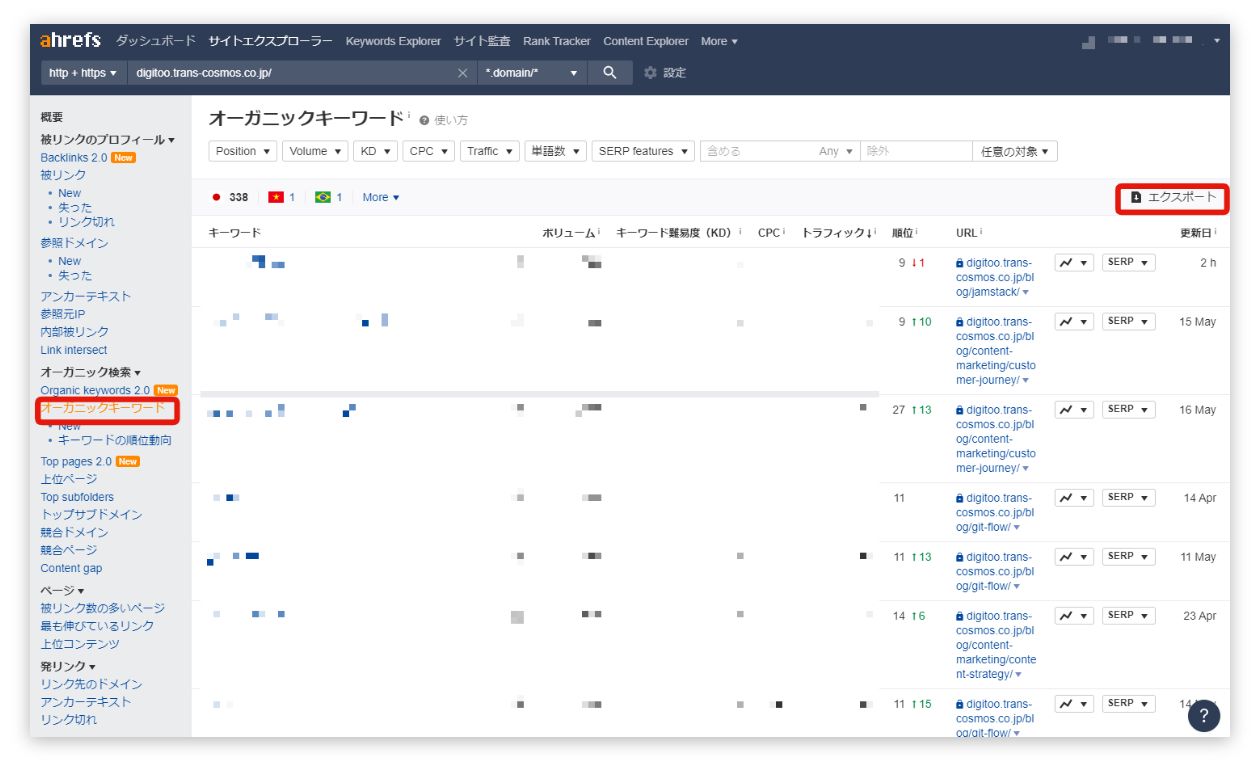Open the 設定 gear settings
The image size is (1260, 767).
pos(666,73)
